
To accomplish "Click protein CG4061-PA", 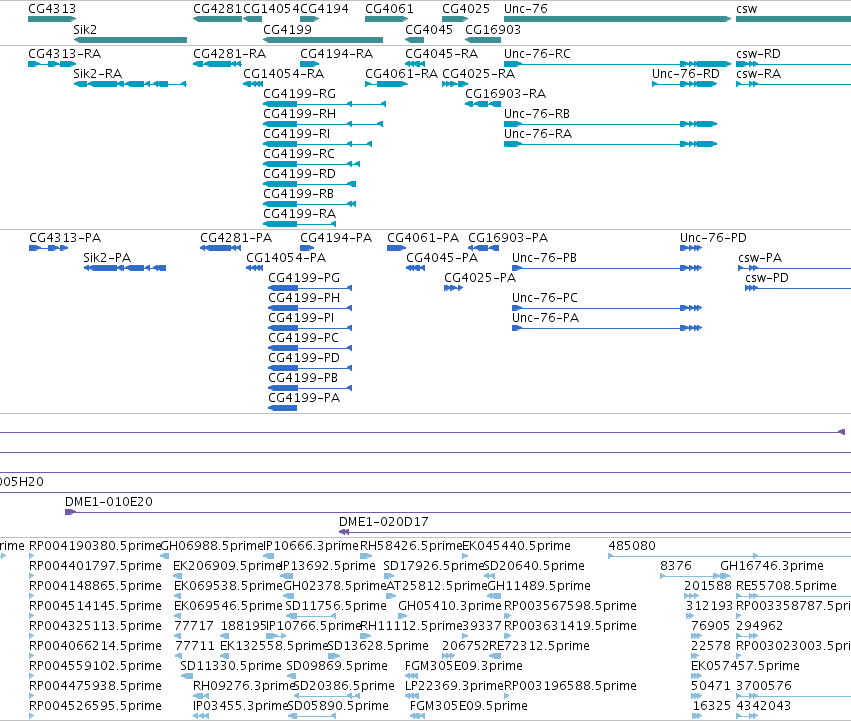I will point(396,248).
